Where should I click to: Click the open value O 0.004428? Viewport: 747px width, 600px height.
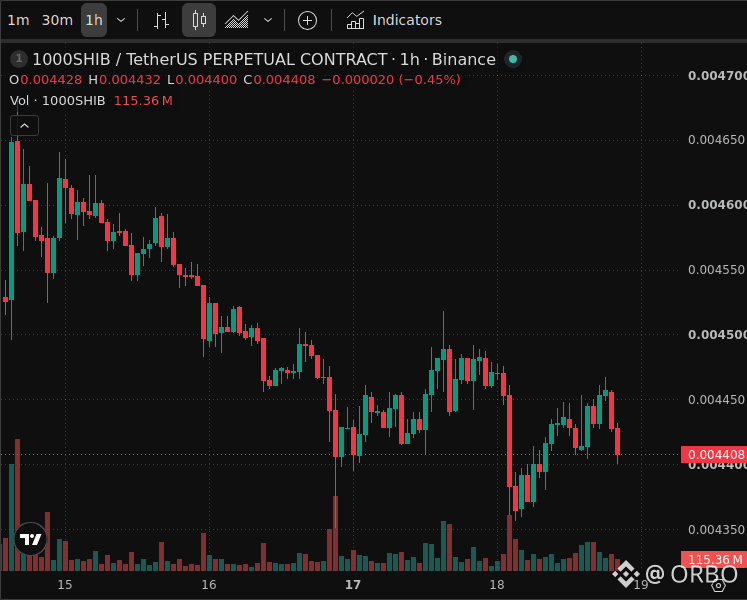point(46,80)
